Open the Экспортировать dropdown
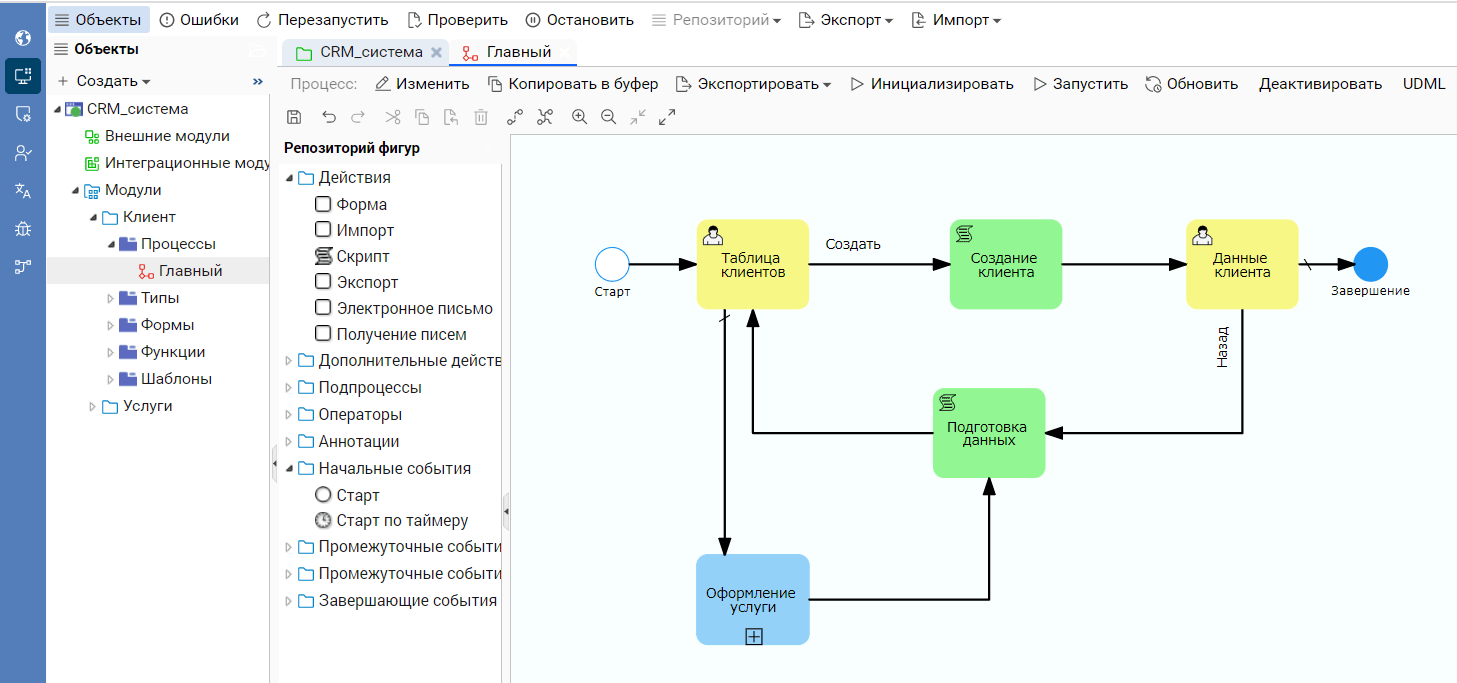This screenshot has height=683, width=1457. coord(754,84)
